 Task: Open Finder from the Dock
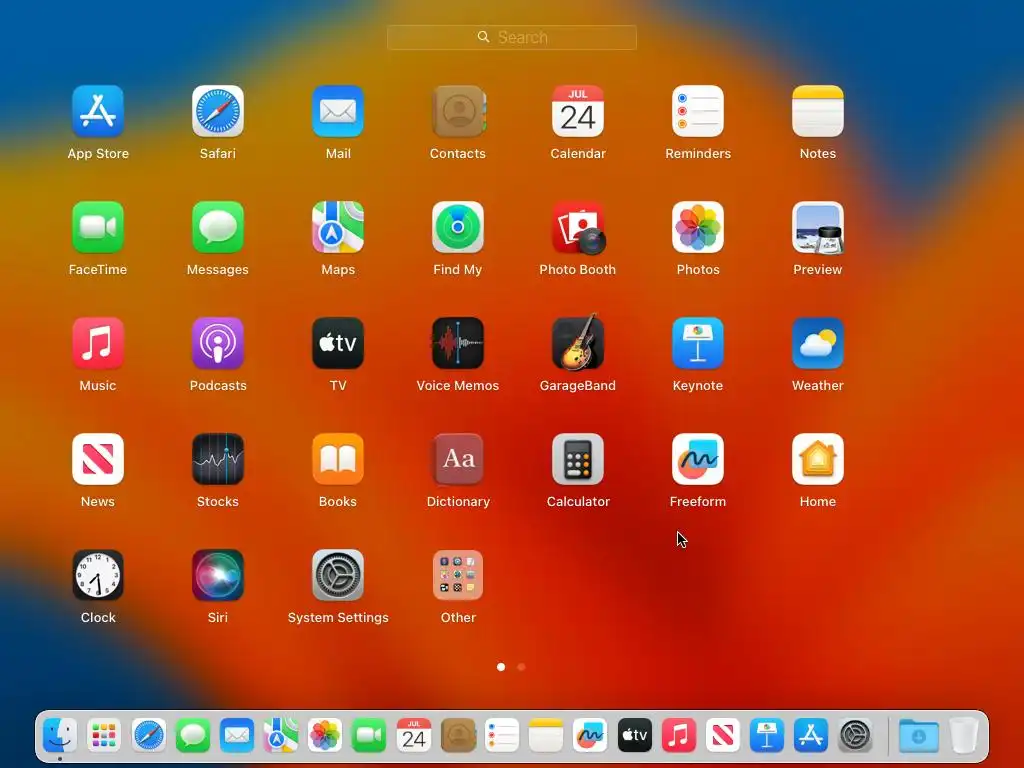(x=60, y=736)
